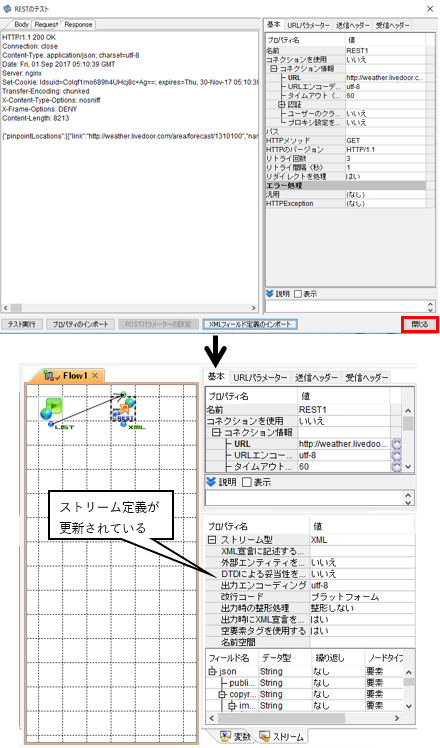Select the Start component icon in Flow1

51,408
